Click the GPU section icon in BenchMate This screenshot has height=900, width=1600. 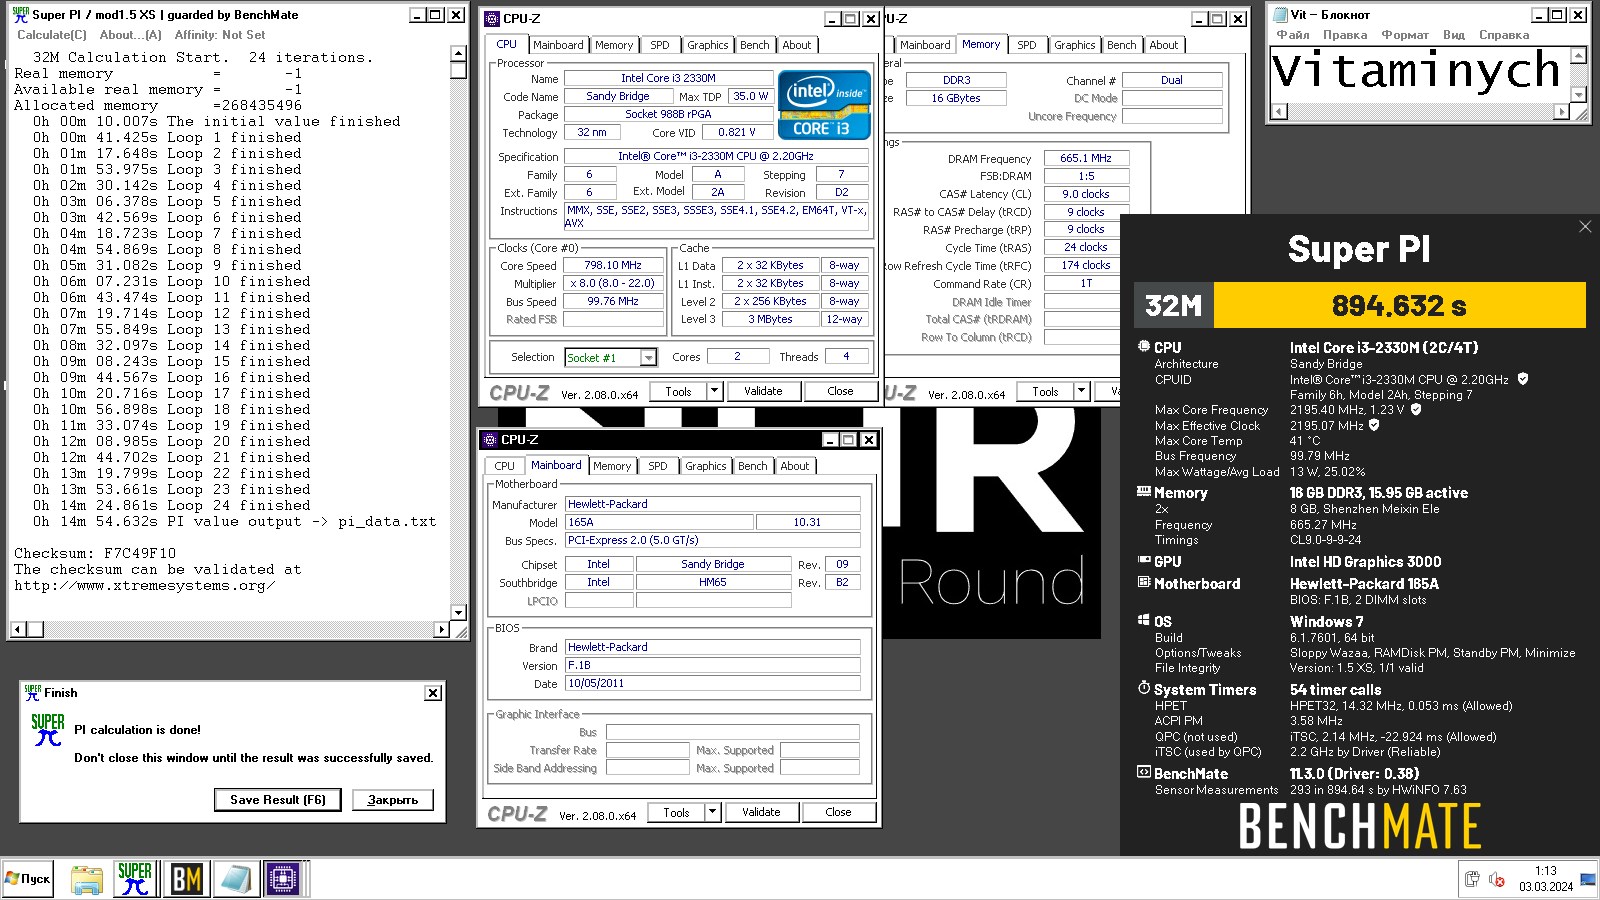(1143, 561)
